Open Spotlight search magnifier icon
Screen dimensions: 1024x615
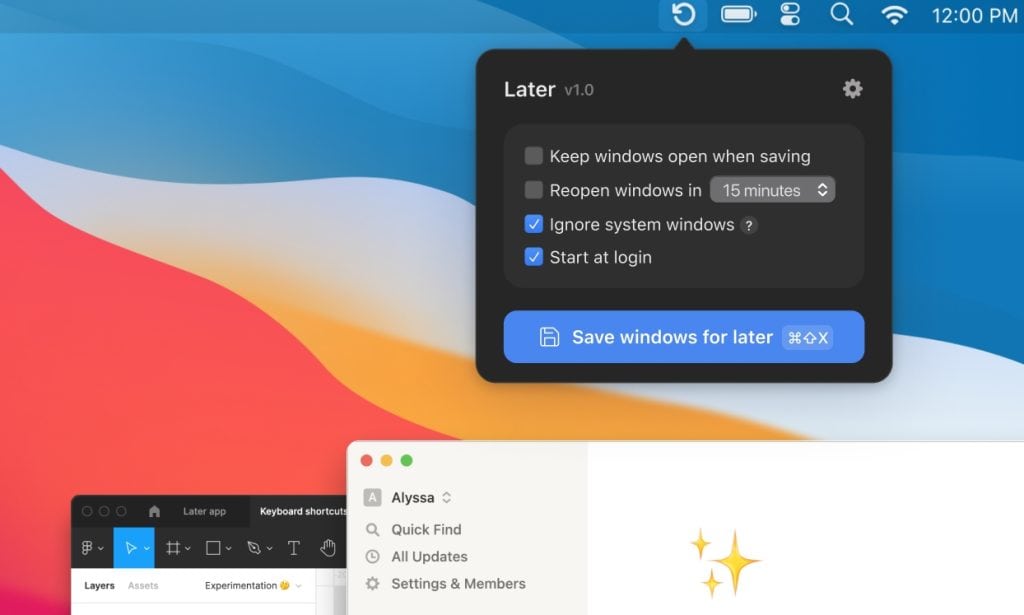[x=841, y=14]
